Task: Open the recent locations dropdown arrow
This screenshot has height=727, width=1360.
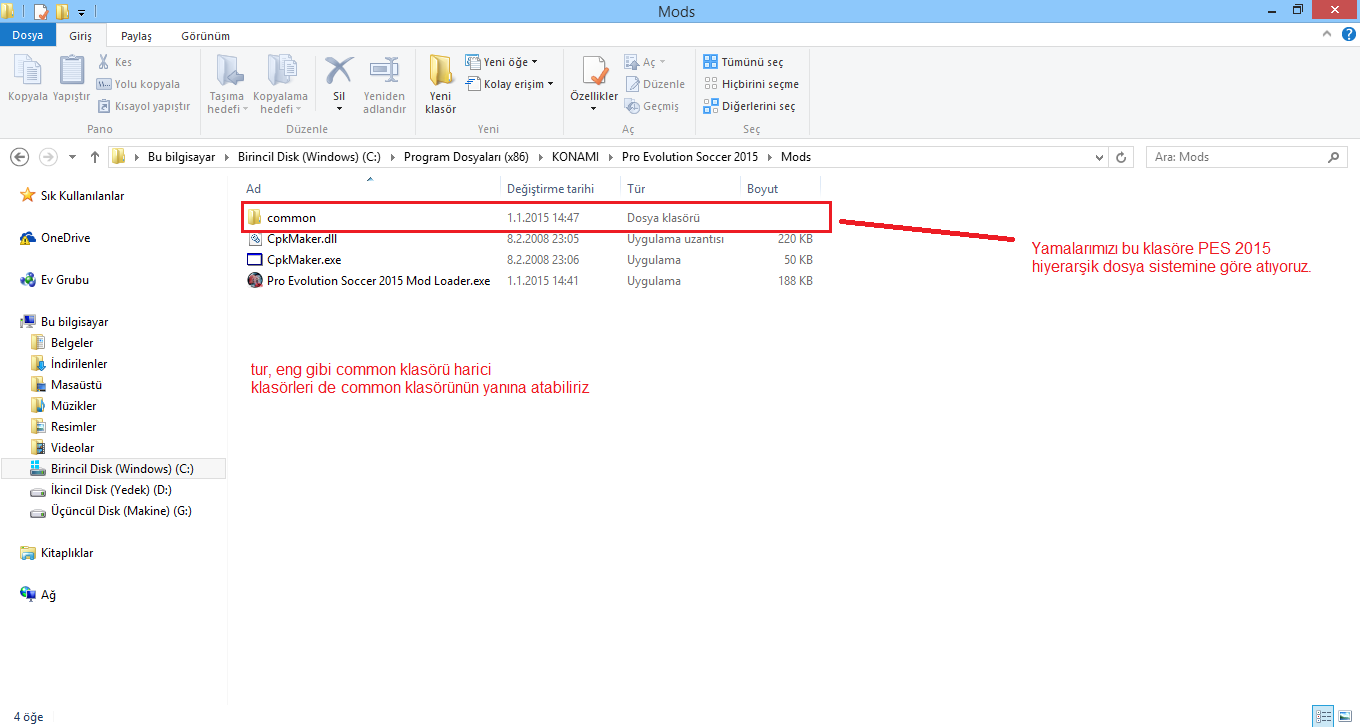Action: pos(72,157)
